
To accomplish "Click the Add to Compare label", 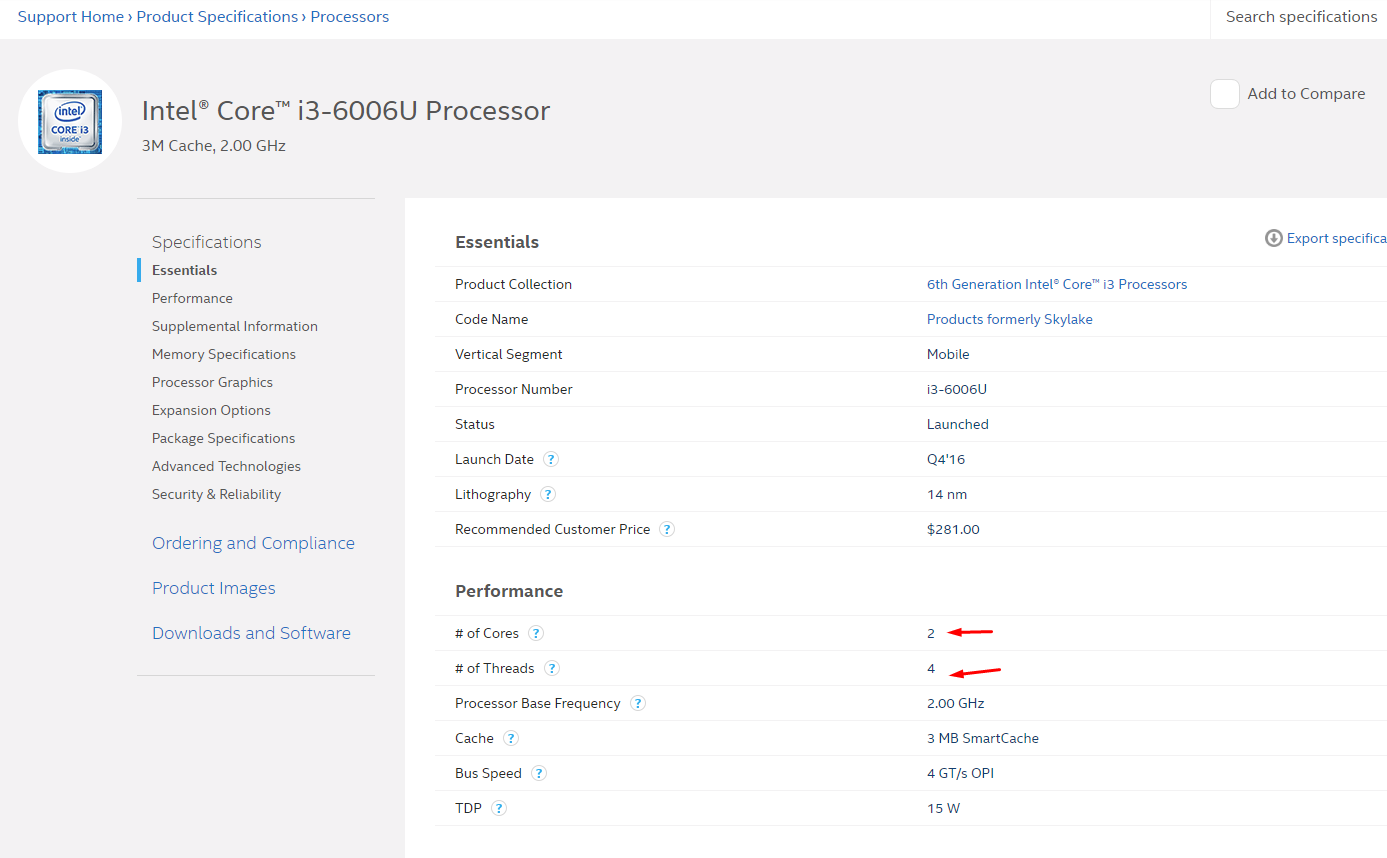I will [1306, 94].
